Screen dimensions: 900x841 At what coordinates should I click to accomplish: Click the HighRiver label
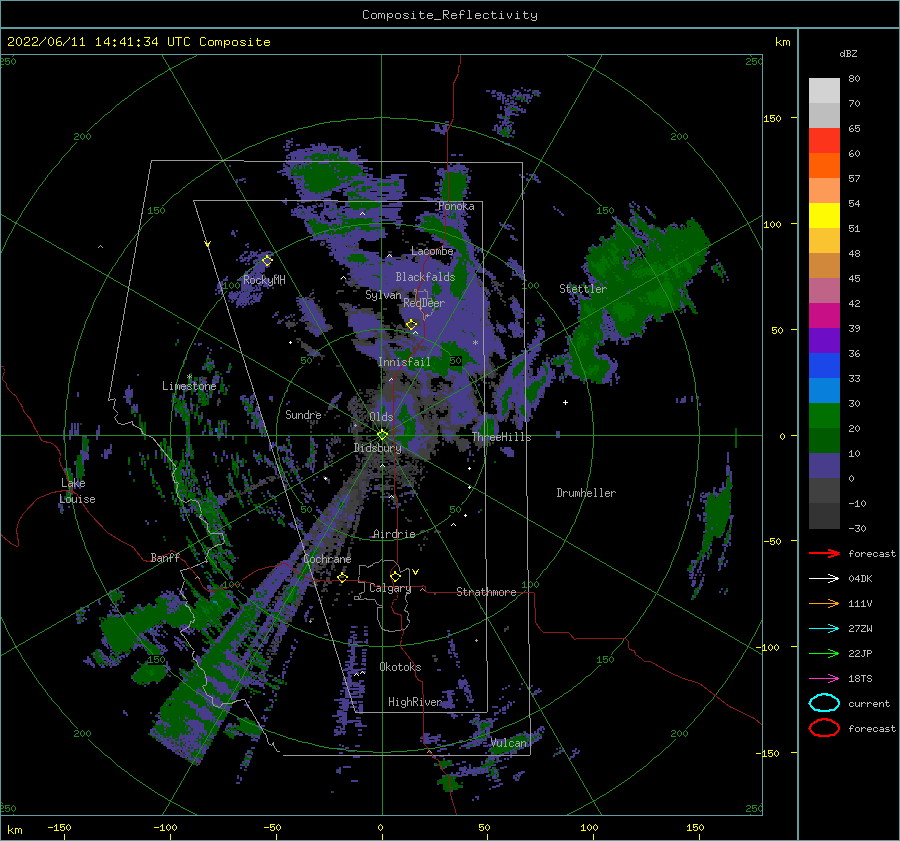(x=415, y=702)
